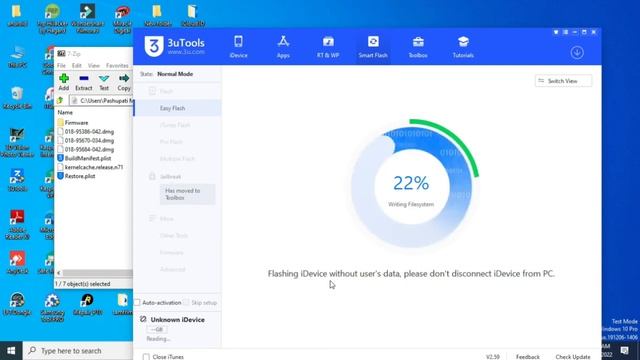Click the V2.59 version label
Viewport: 640px width, 360px height.
(493, 357)
